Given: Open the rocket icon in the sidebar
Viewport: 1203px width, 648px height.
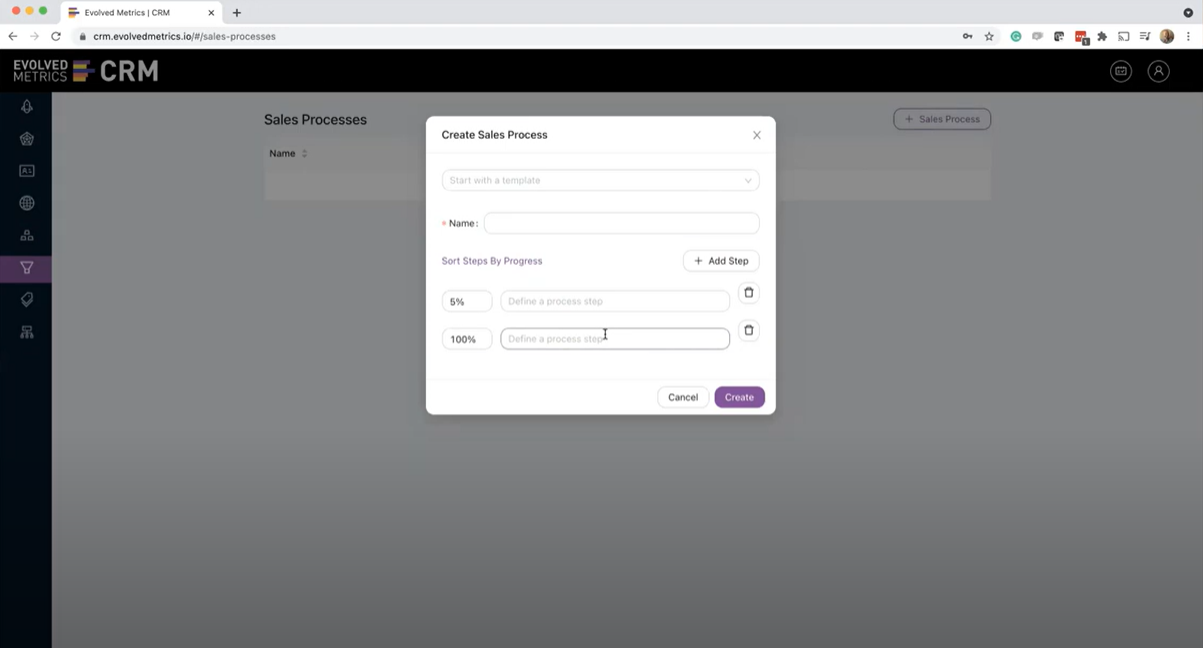Looking at the screenshot, I should (26, 106).
